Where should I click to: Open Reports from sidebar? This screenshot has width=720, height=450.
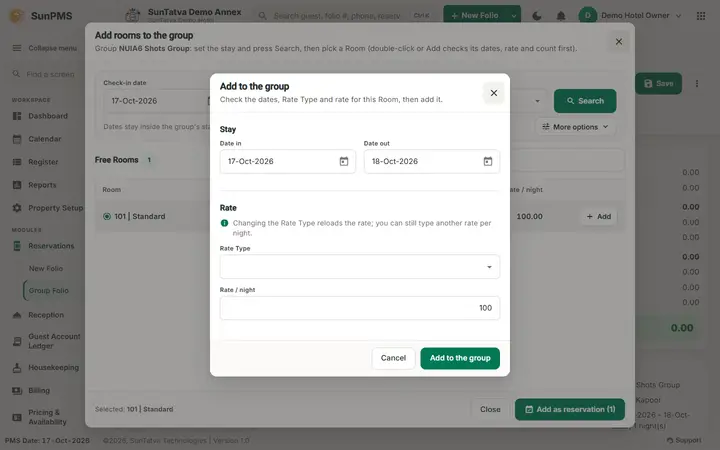click(42, 185)
